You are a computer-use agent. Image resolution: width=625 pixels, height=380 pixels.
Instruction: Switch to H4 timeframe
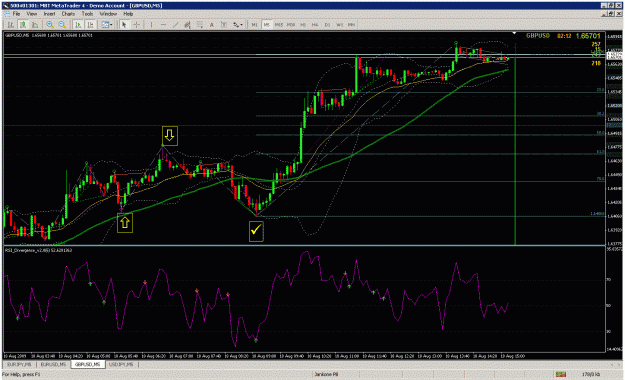315,25
